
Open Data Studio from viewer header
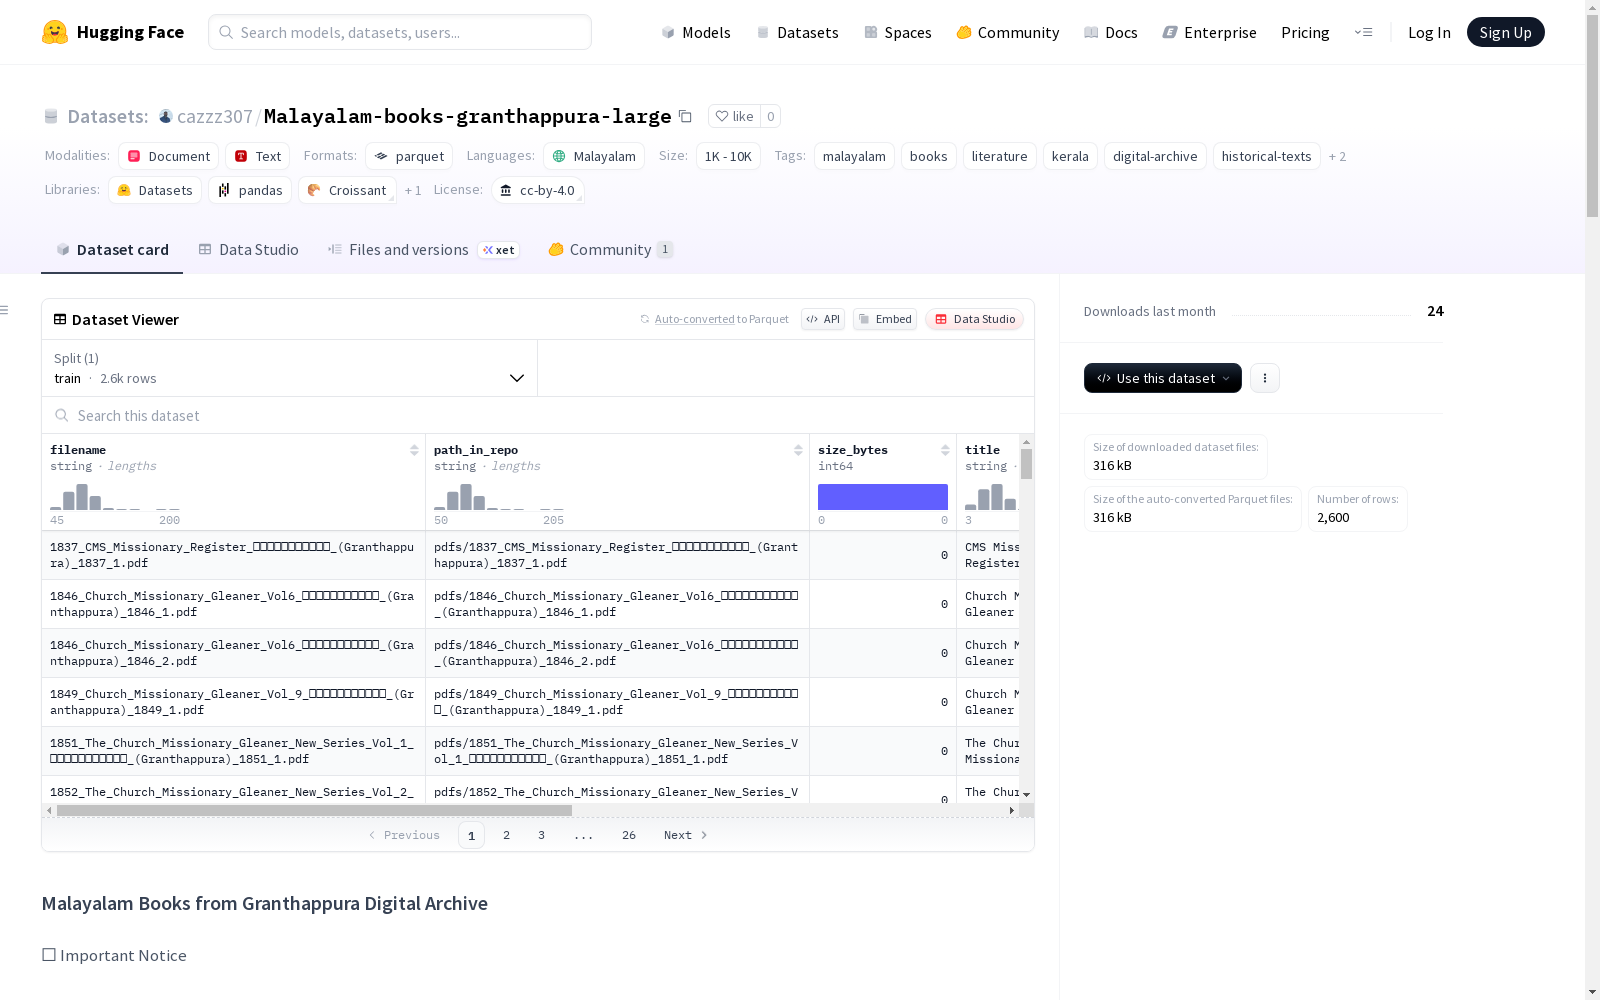[x=975, y=319]
